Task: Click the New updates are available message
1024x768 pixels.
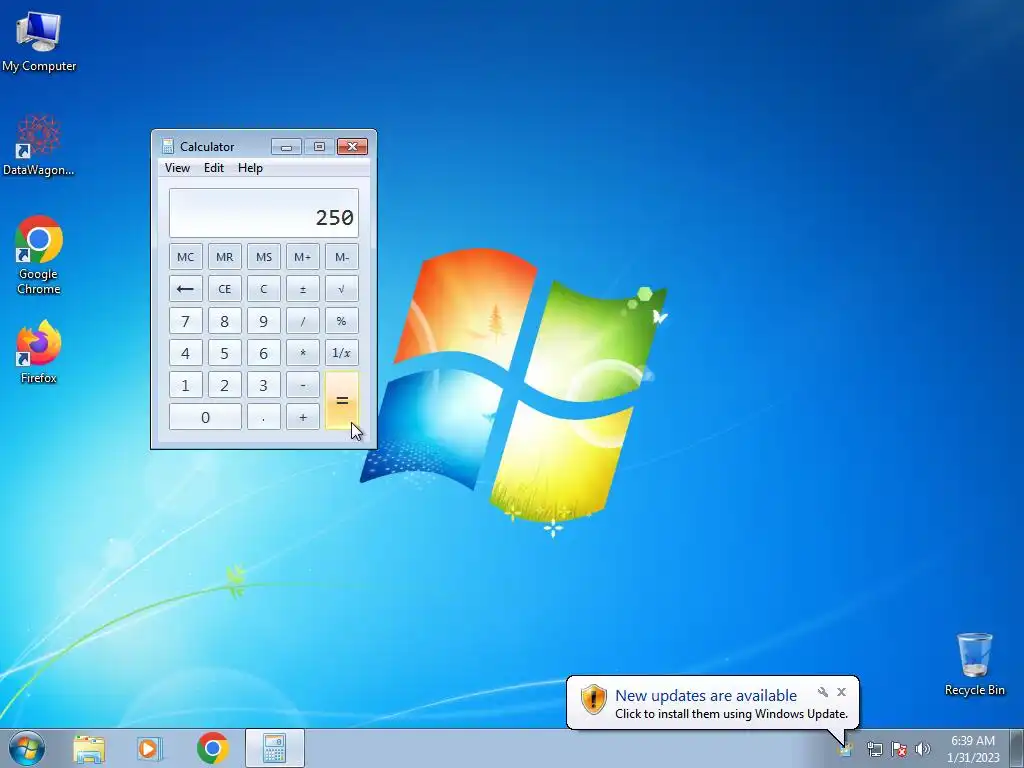Action: point(705,696)
